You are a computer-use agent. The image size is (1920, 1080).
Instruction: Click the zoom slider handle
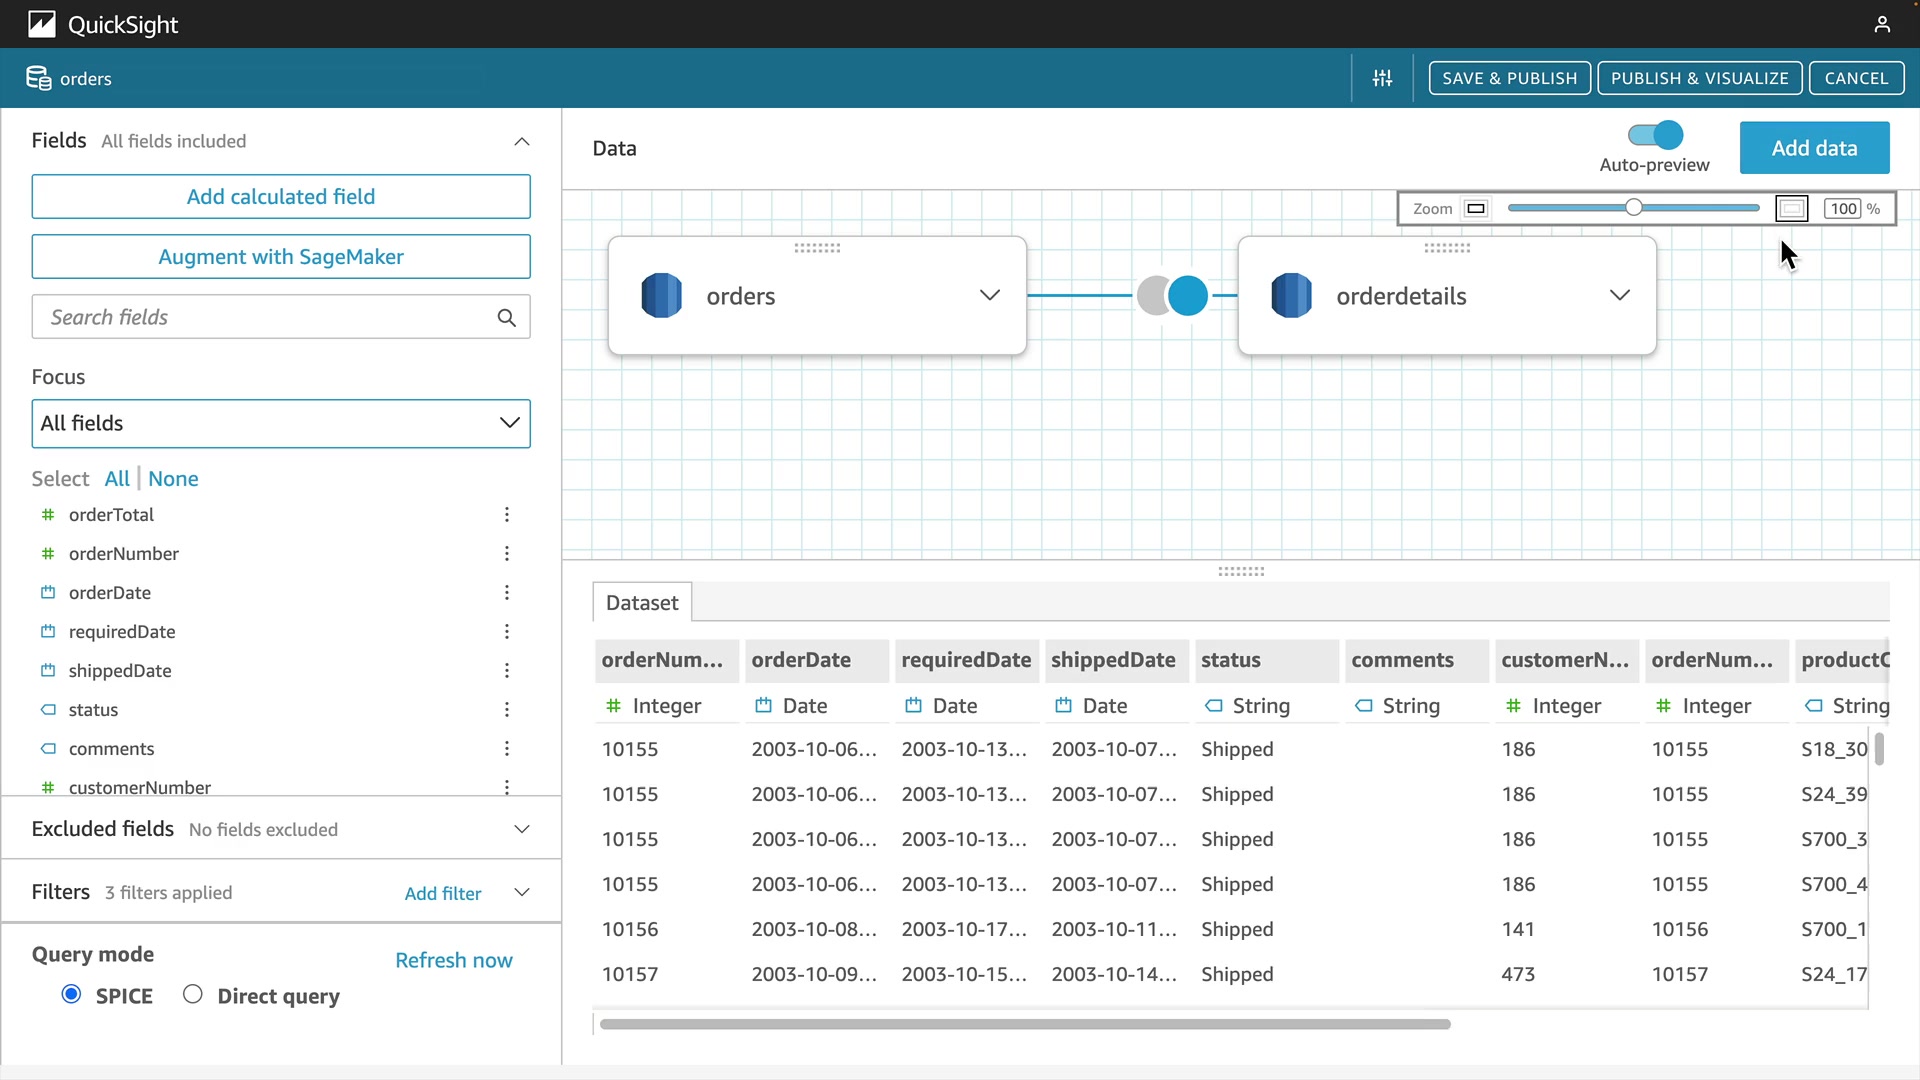[x=1633, y=208]
